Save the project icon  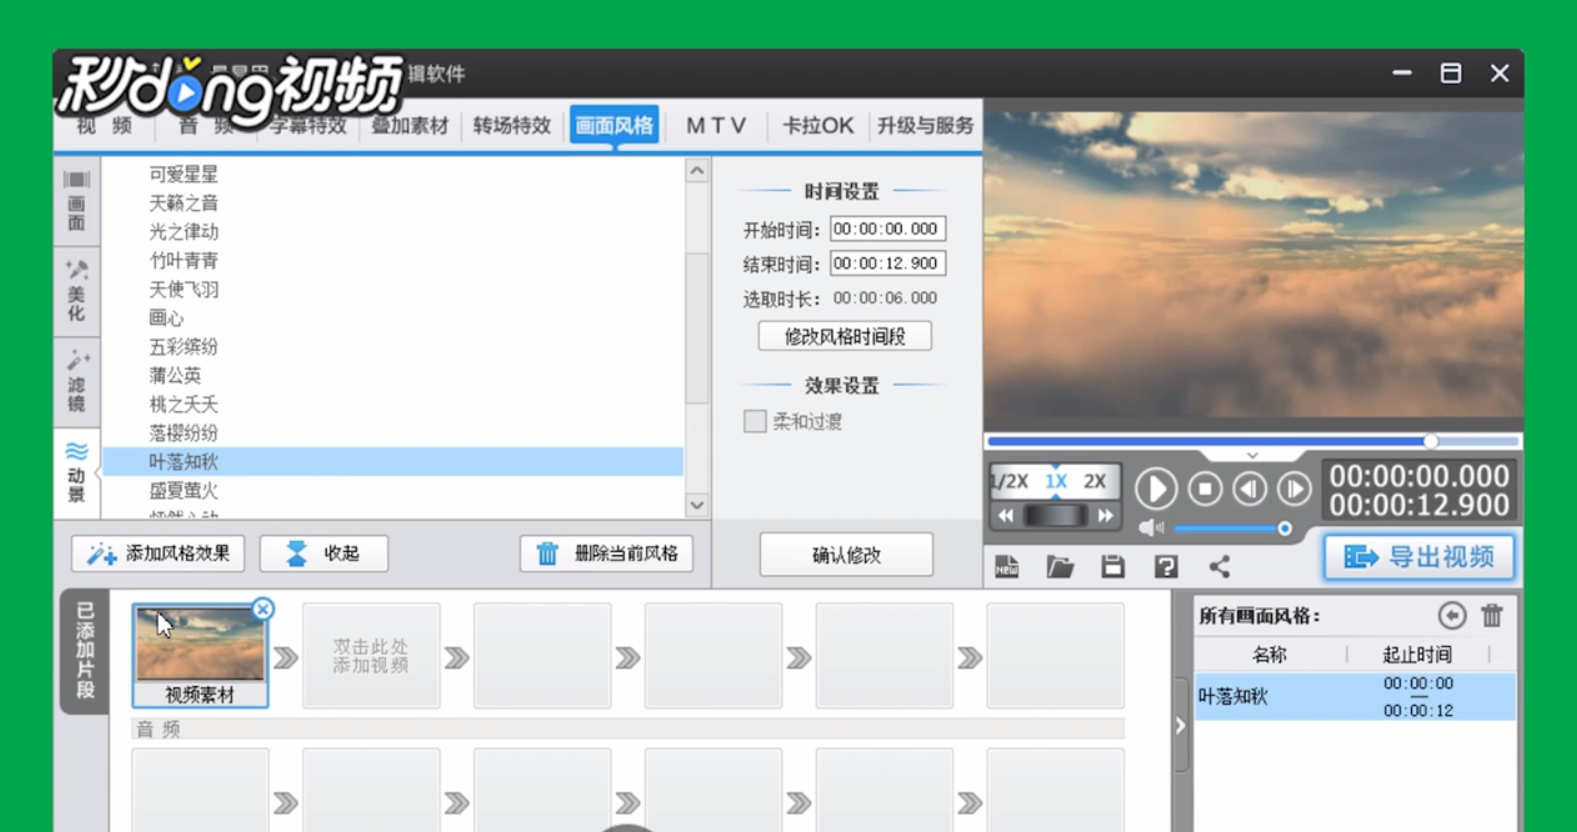pyautogui.click(x=1113, y=567)
